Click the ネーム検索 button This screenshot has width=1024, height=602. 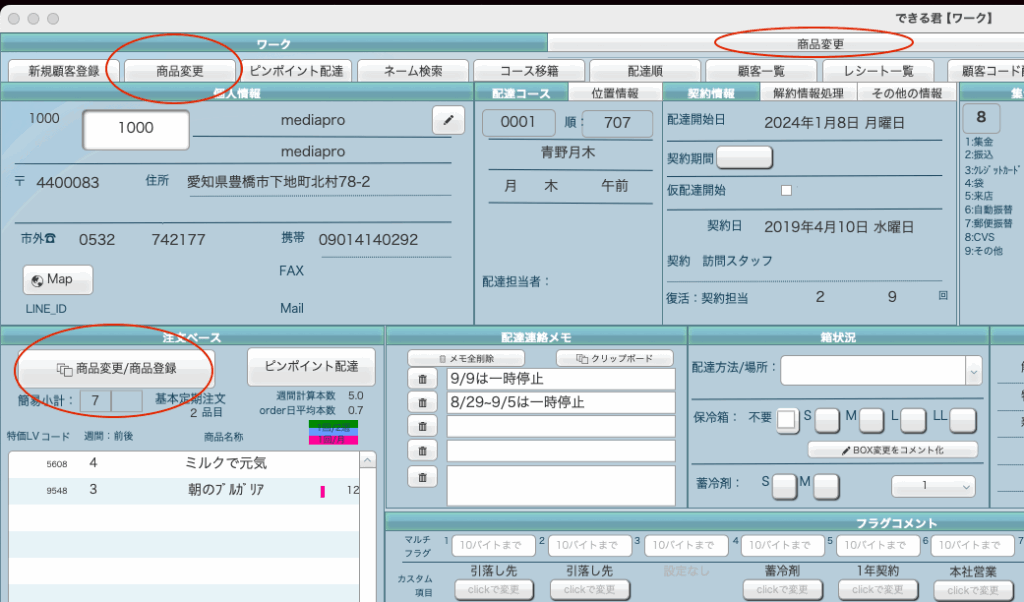click(x=413, y=71)
